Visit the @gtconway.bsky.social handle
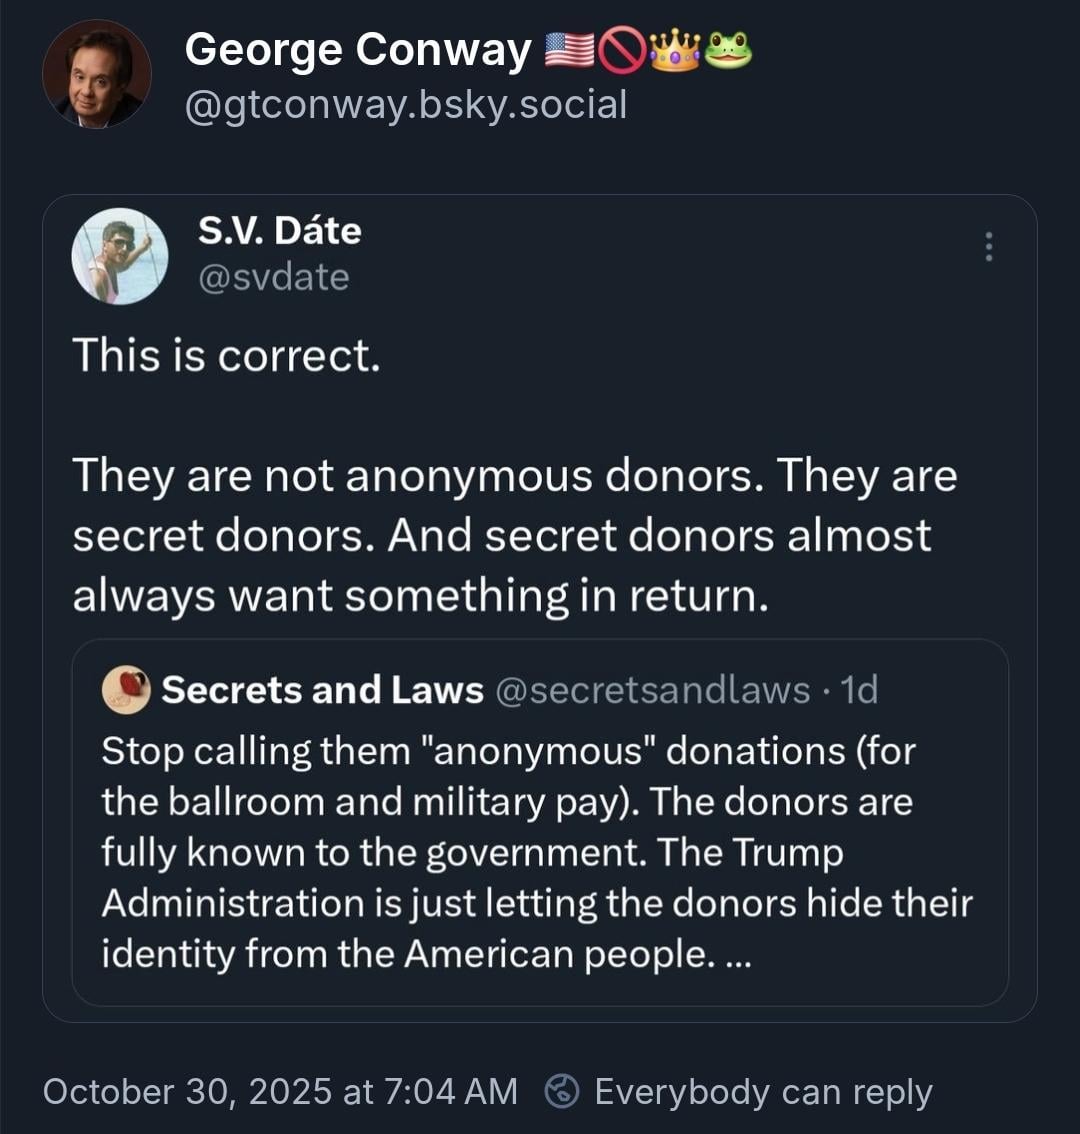This screenshot has width=1080, height=1134. point(405,104)
